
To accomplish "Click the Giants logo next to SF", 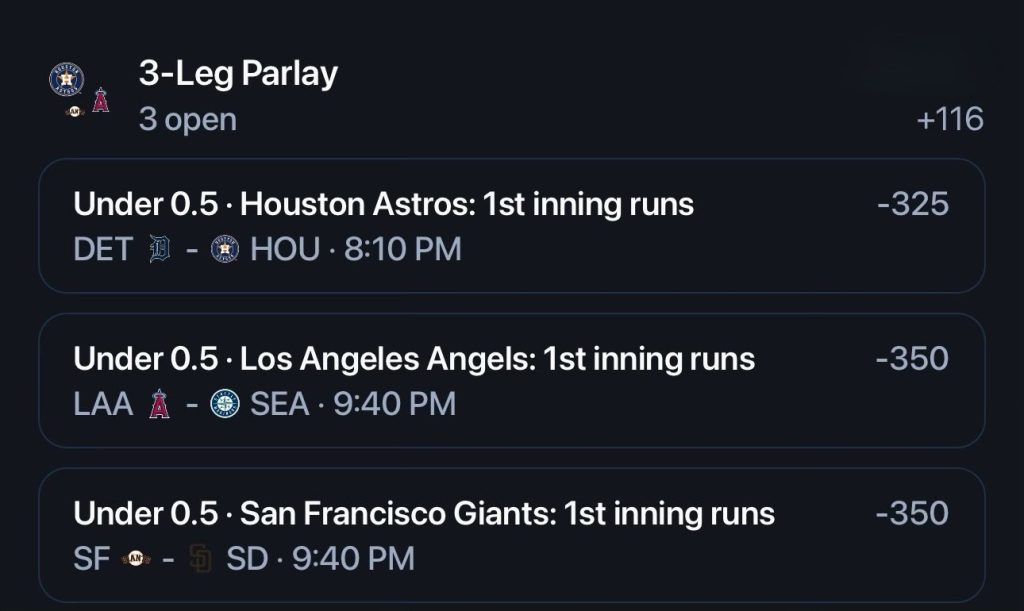I will [136, 558].
